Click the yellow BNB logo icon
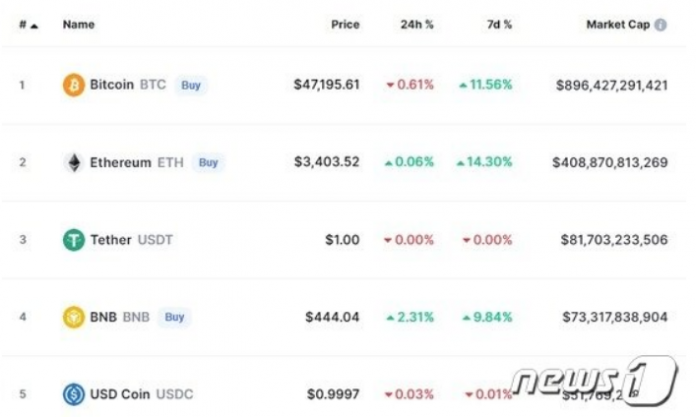The height and width of the screenshot is (417, 696). (x=74, y=317)
